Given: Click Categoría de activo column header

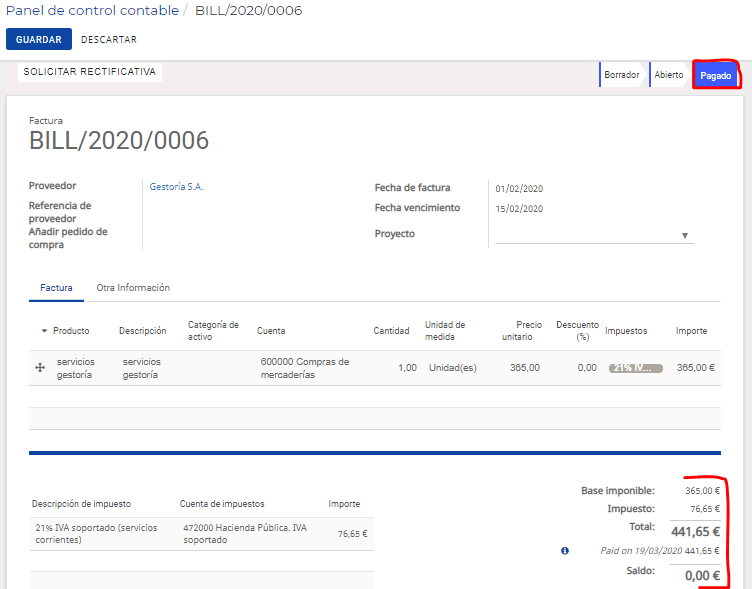Looking at the screenshot, I should tap(213, 331).
